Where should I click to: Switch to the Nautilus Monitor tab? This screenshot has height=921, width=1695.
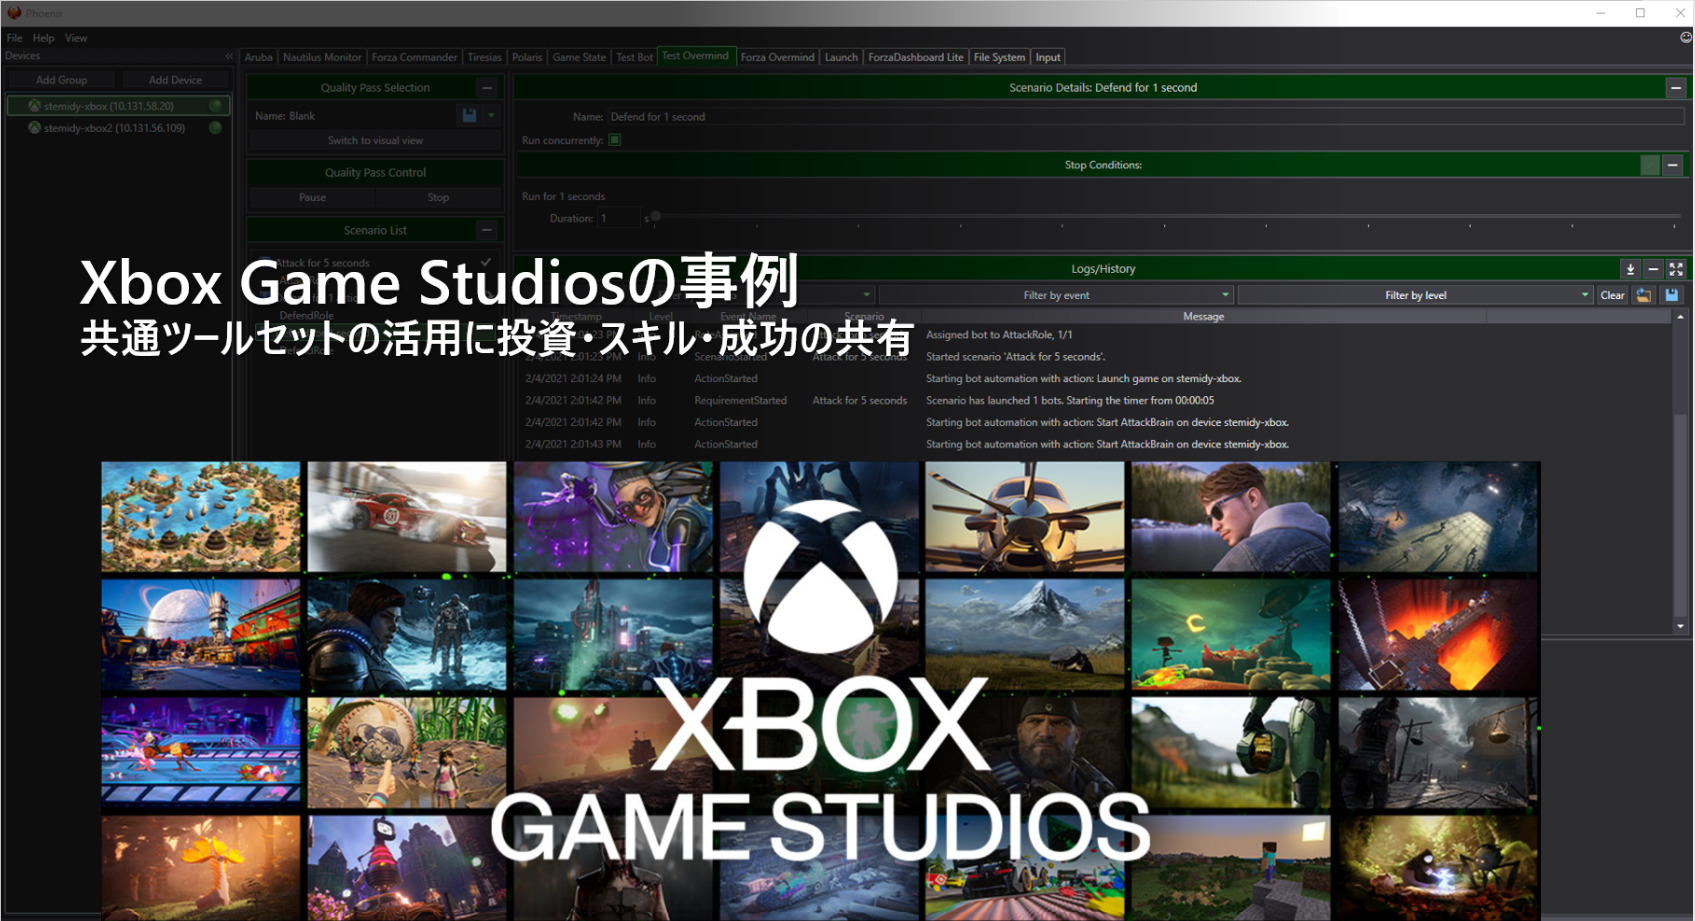322,57
